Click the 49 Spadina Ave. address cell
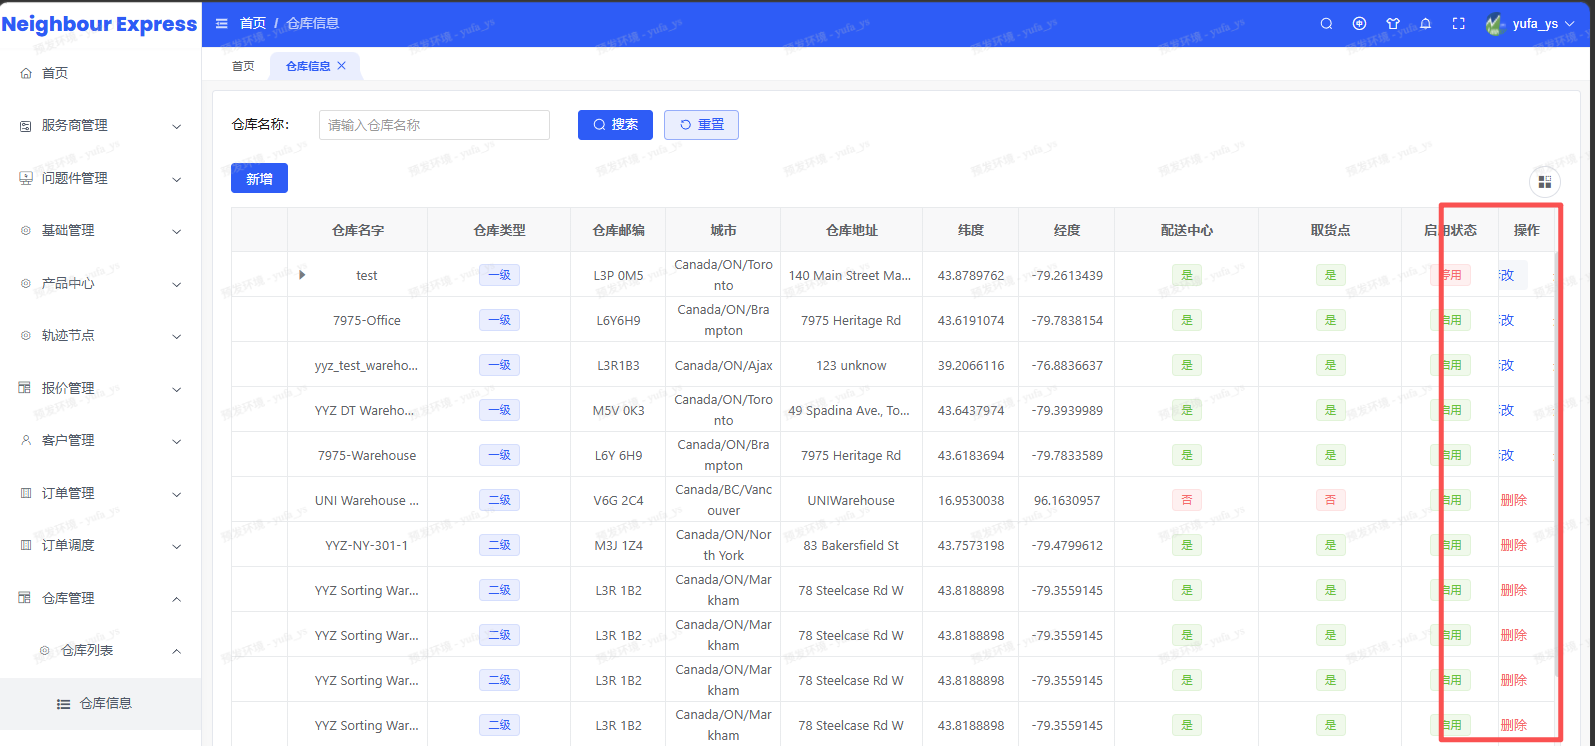This screenshot has width=1595, height=746. point(850,410)
